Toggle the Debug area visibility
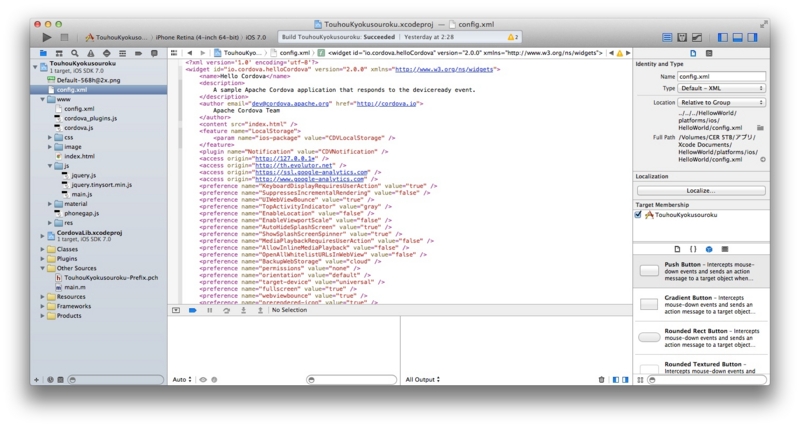800x427 pixels. [737, 37]
